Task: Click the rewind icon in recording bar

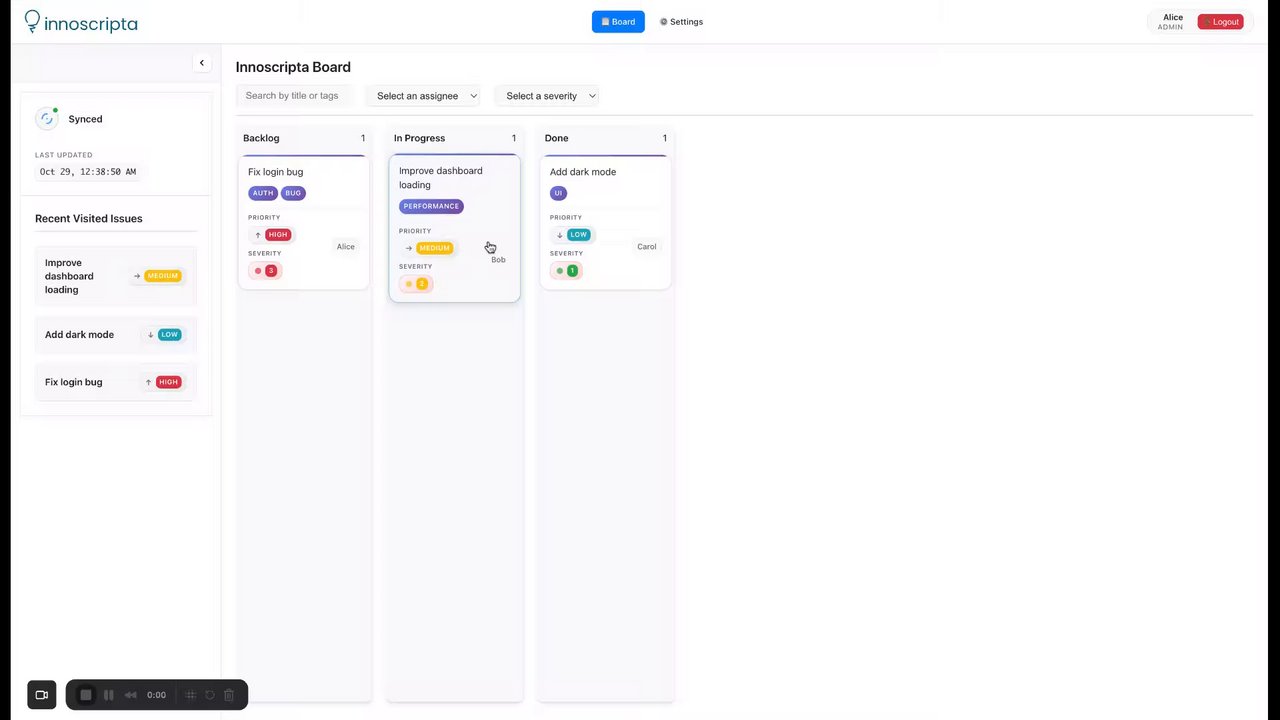Action: coord(130,695)
